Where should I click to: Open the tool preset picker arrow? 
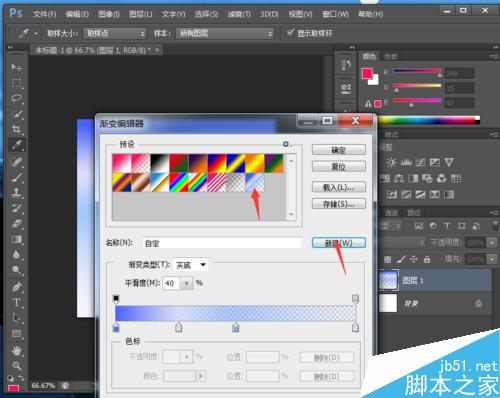(x=35, y=33)
